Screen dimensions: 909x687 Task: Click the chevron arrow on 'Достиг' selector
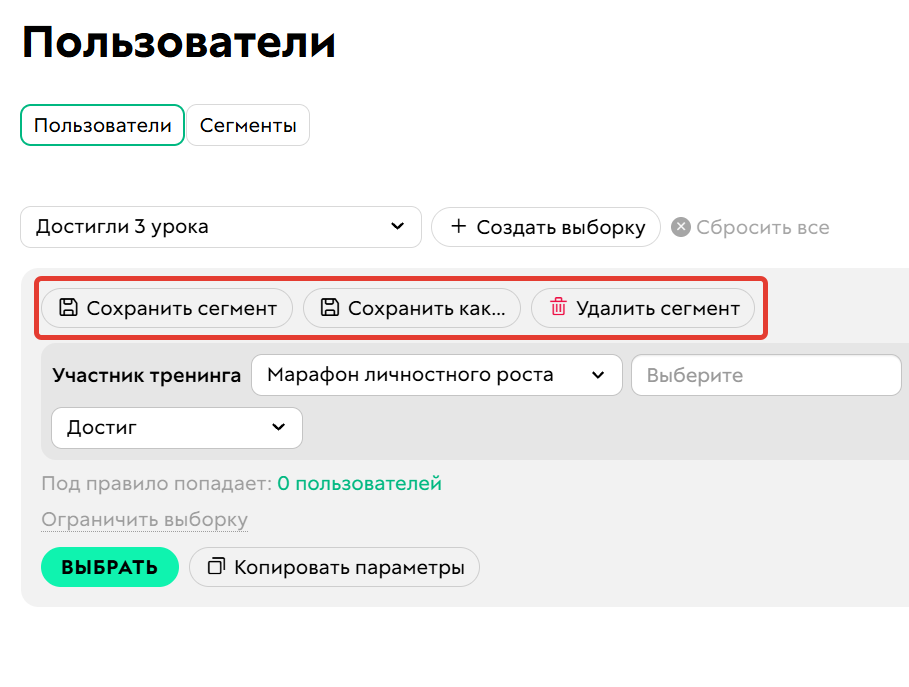coord(280,427)
